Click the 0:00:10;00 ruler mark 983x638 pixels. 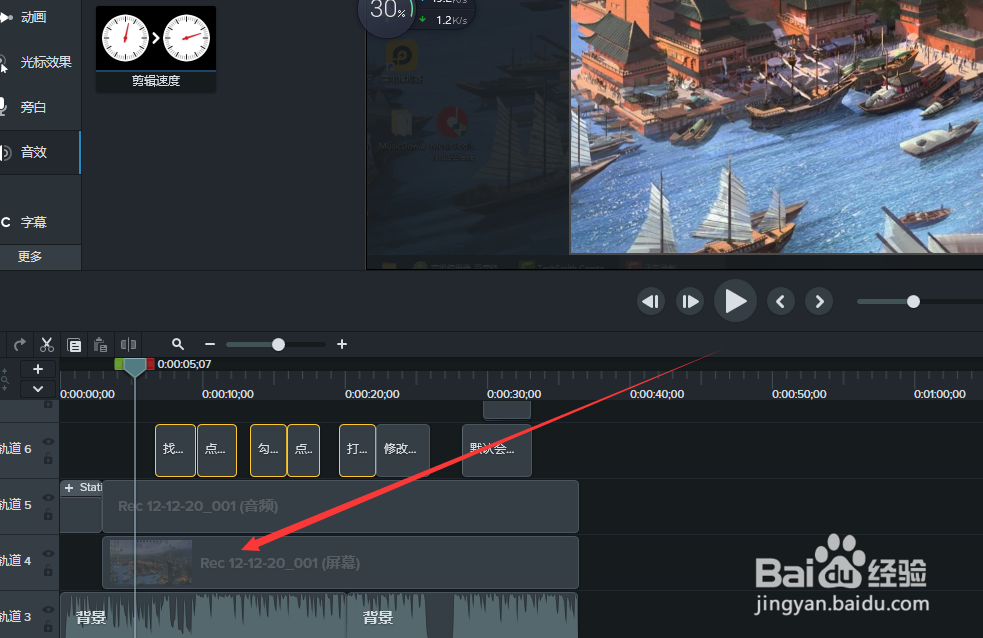click(228, 394)
